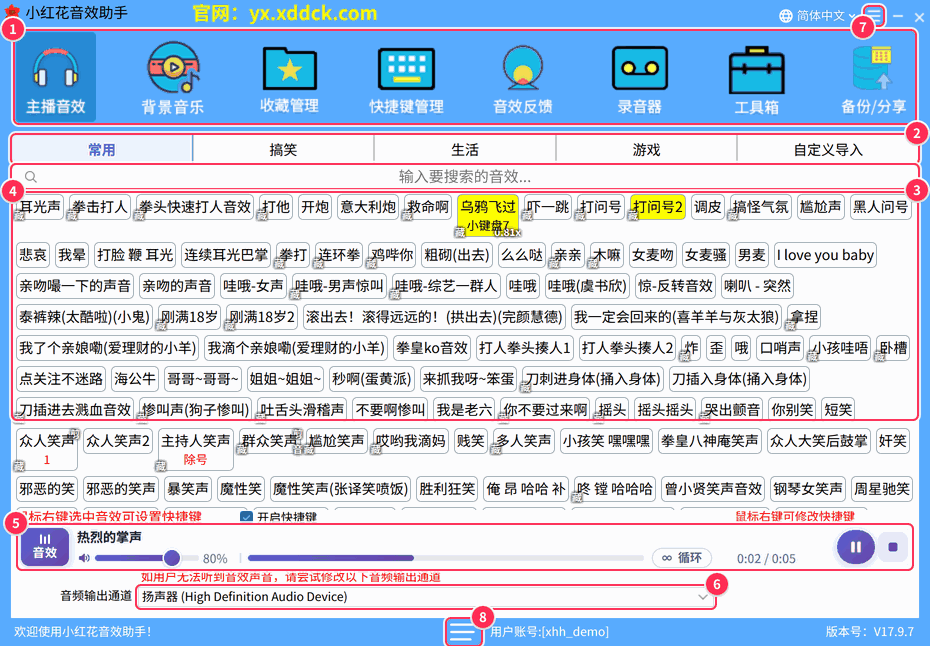Play the I love you baby sound
Screen dimensions: 930x646
coord(825,255)
